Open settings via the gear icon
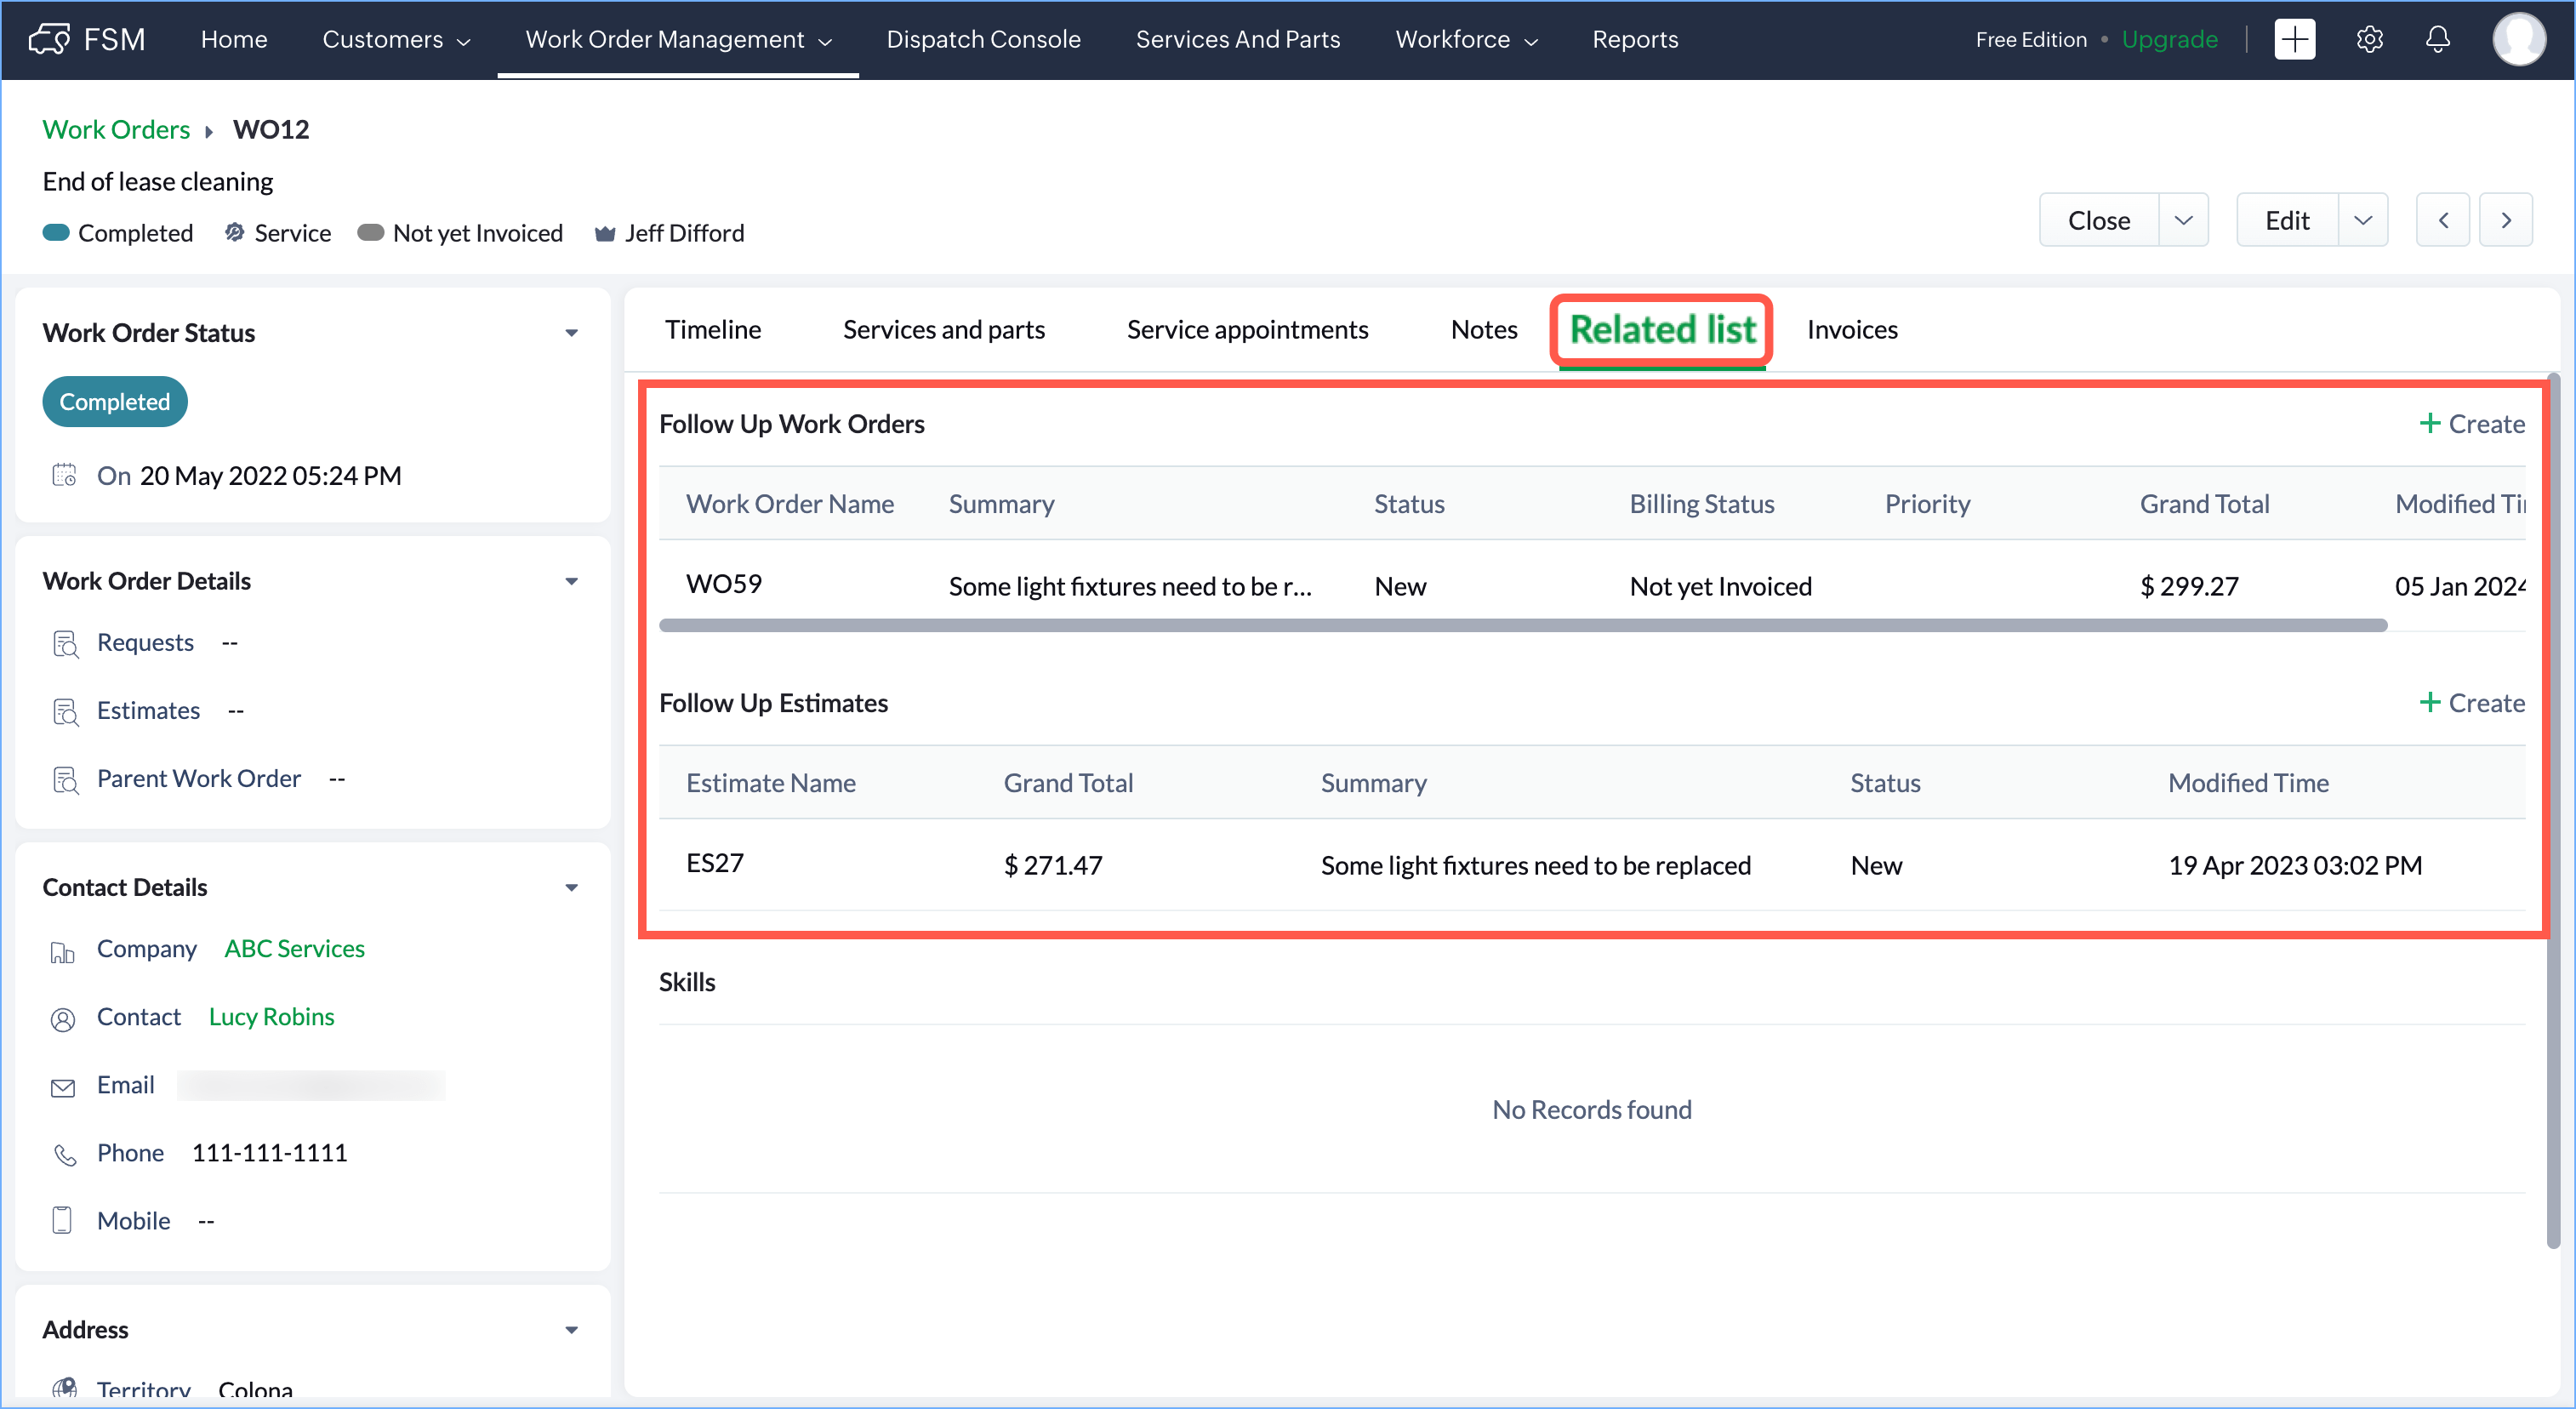 [2369, 40]
